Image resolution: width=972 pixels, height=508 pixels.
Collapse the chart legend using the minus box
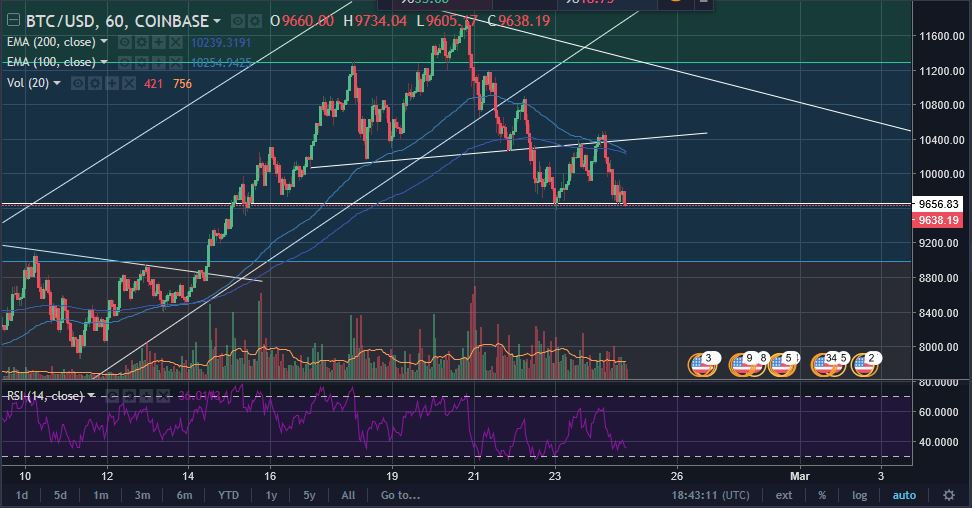13,20
